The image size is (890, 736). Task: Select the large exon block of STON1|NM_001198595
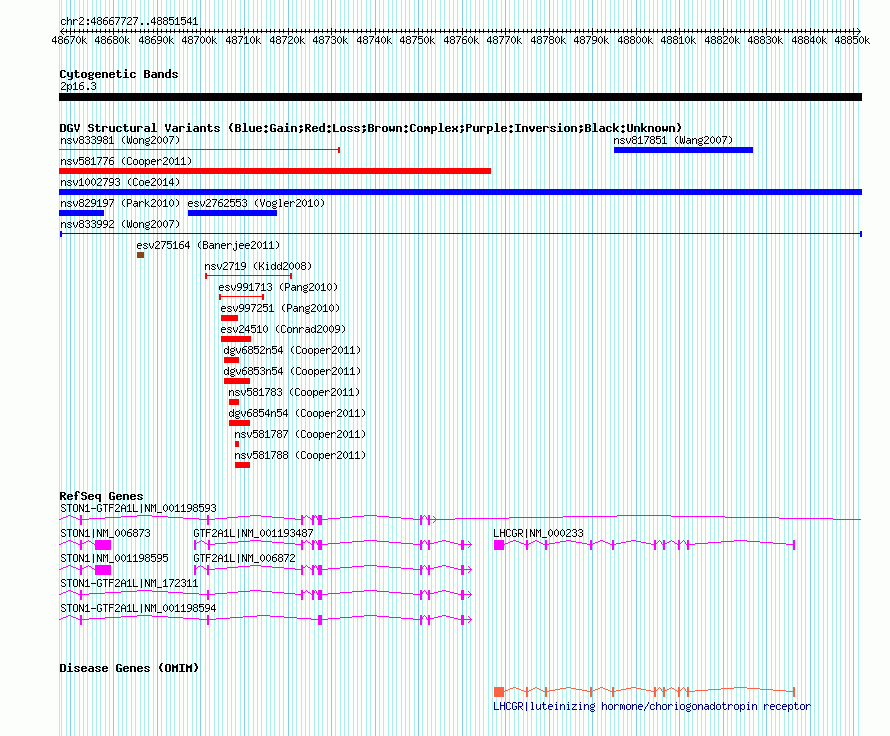(x=103, y=570)
